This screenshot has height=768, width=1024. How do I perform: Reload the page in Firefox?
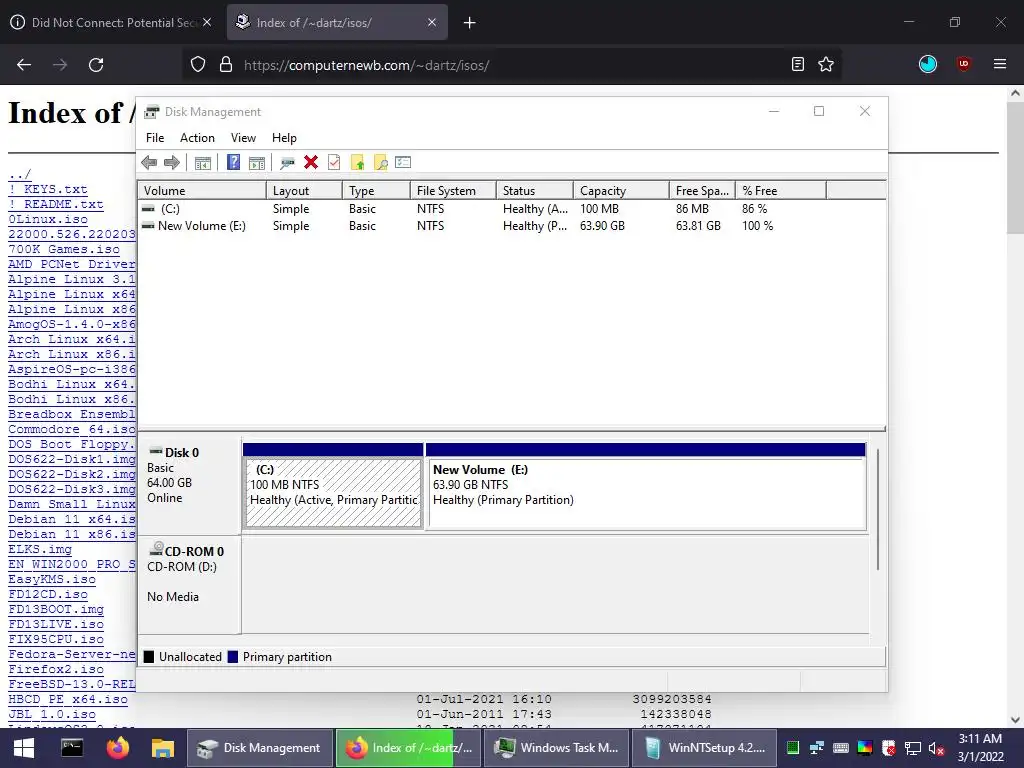(x=96, y=65)
